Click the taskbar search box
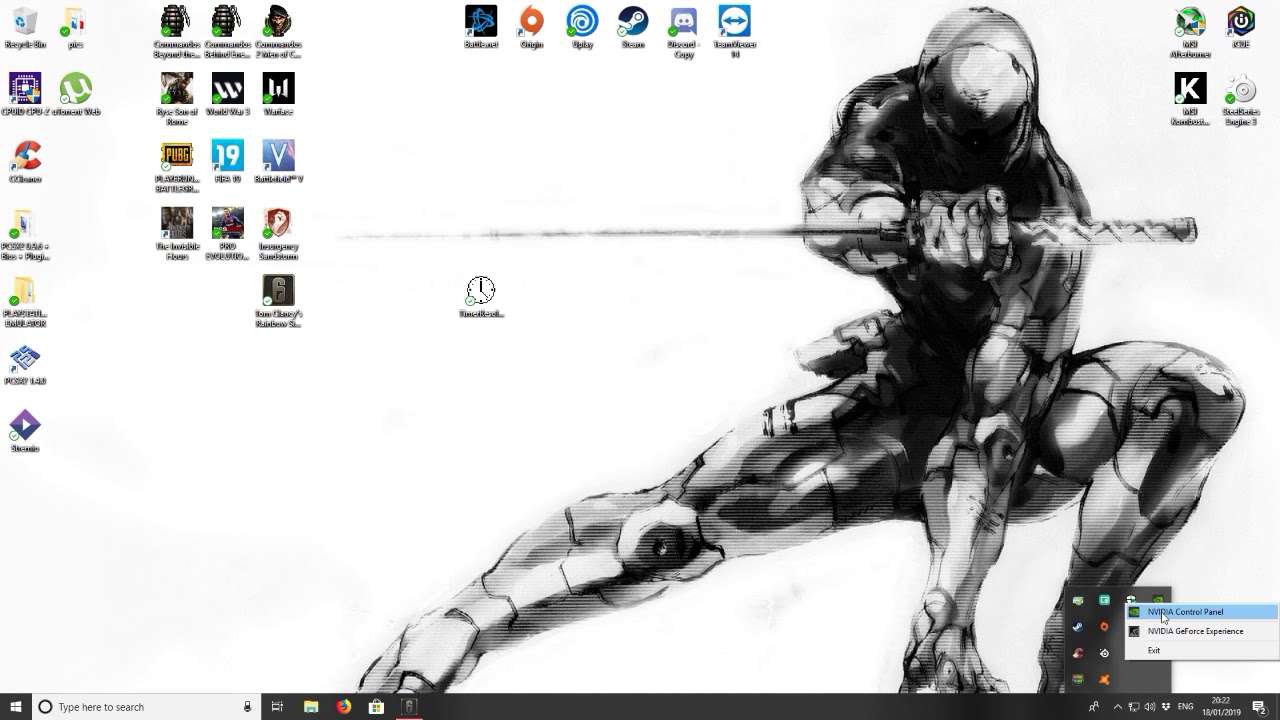The height and width of the screenshot is (720, 1280). pos(146,707)
